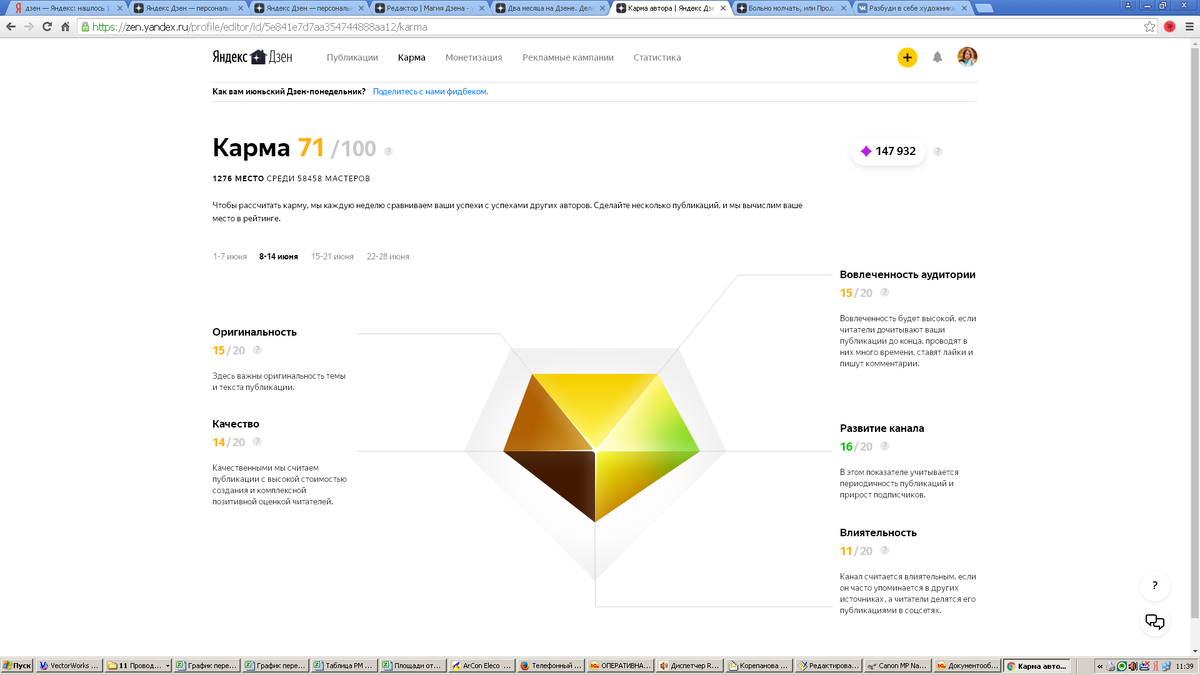The image size is (1200, 675).
Task: Open VectorWorks from the taskbar
Action: pos(70,666)
